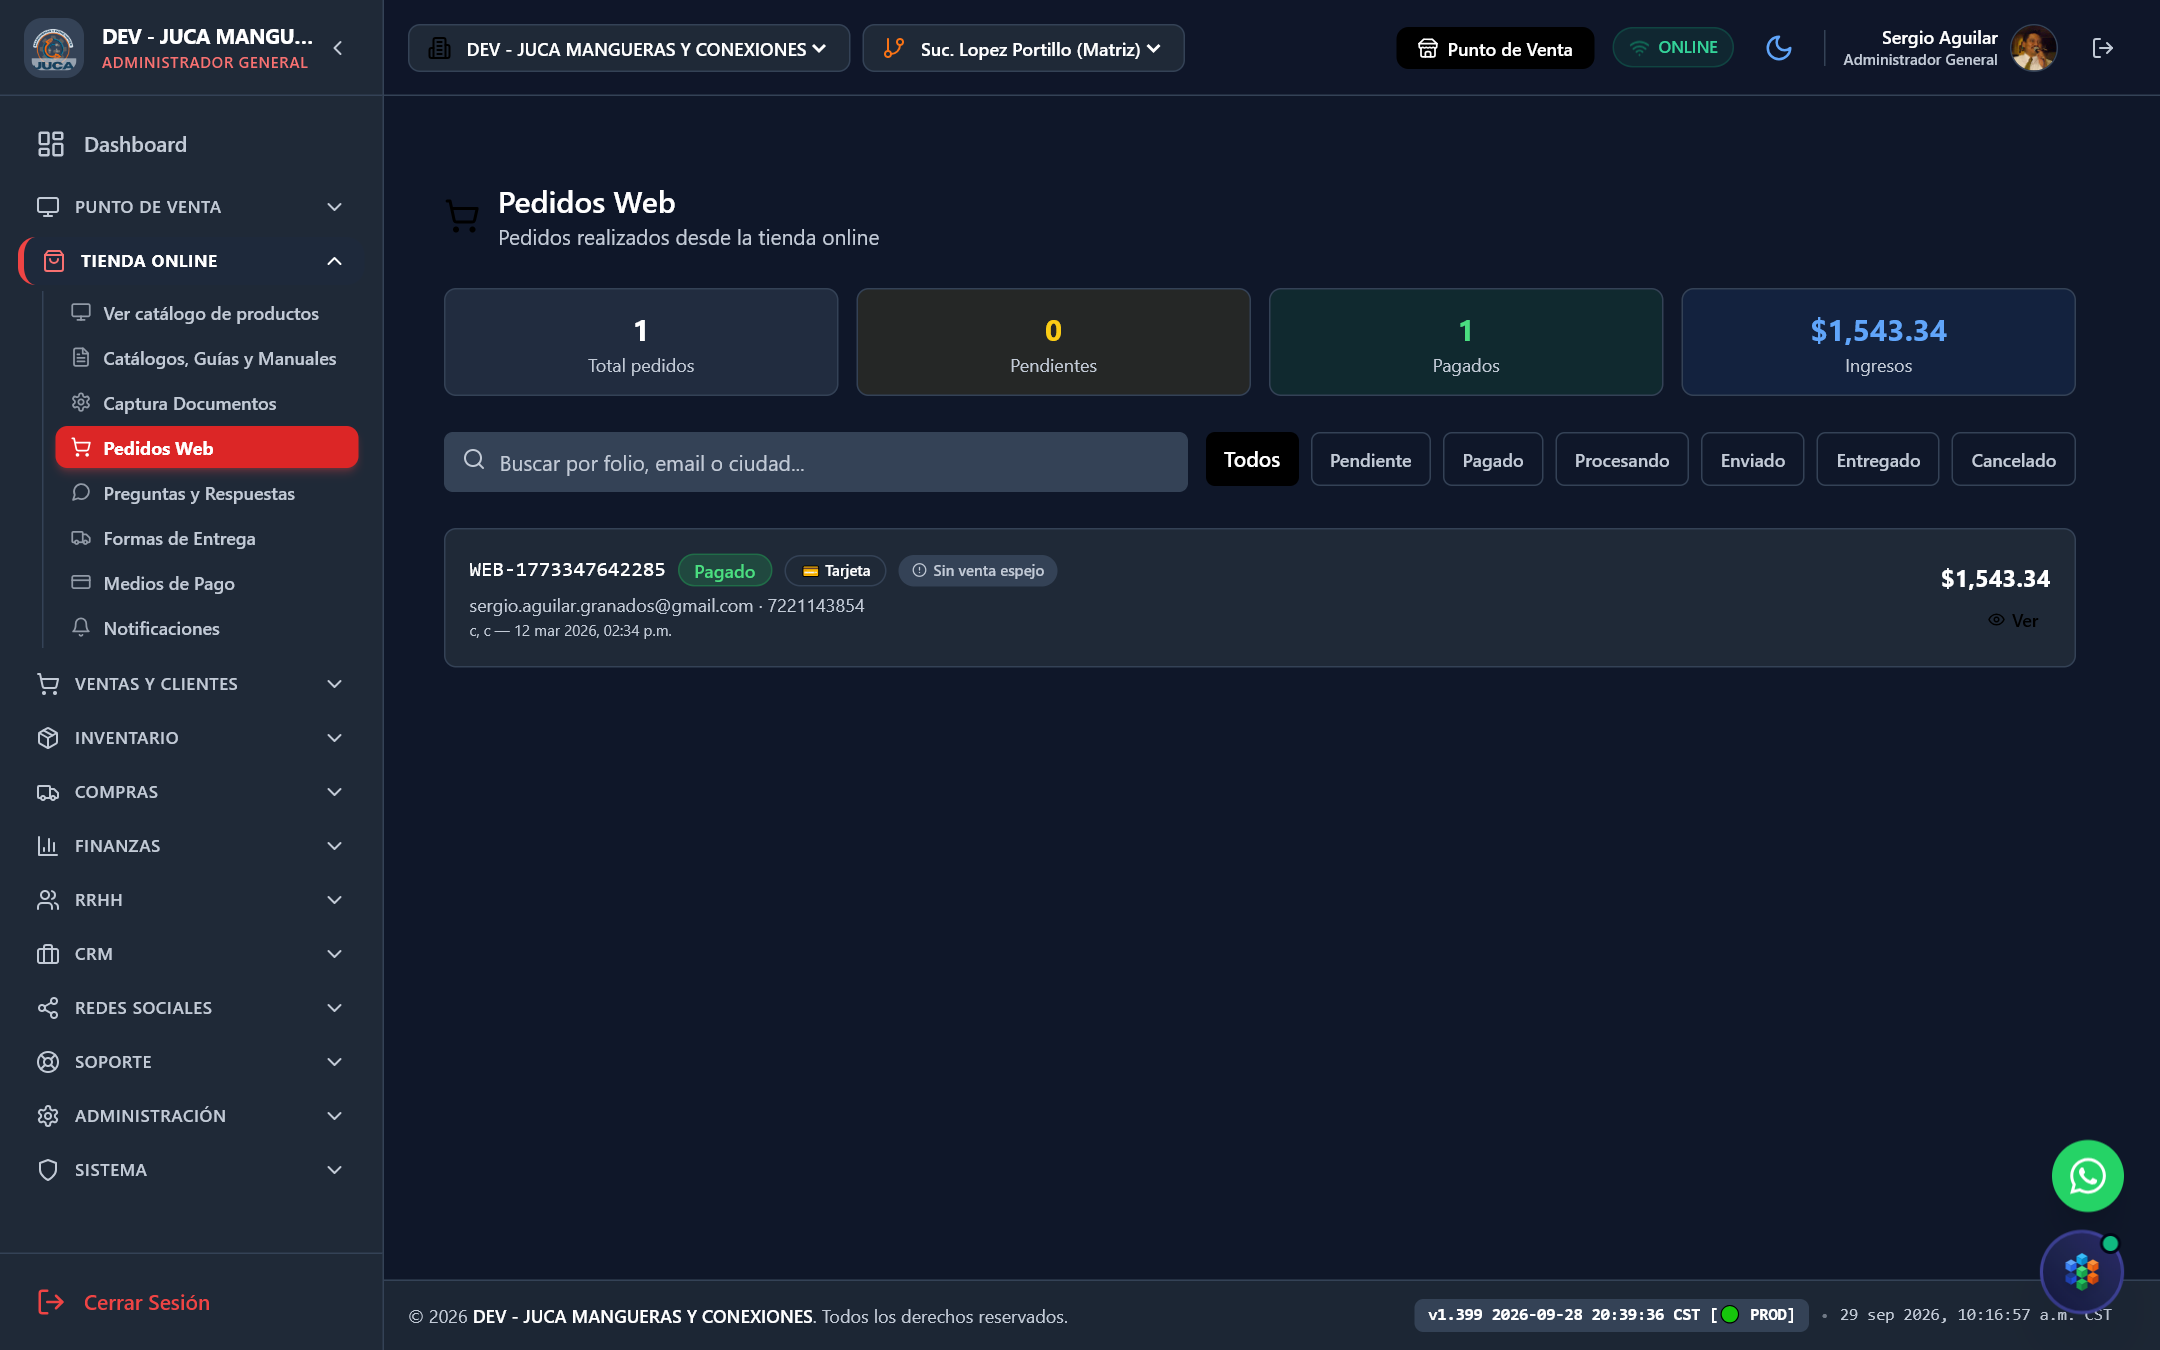The width and height of the screenshot is (2160, 1350).
Task: Expand the INVENTARIO section
Action: click(191, 738)
